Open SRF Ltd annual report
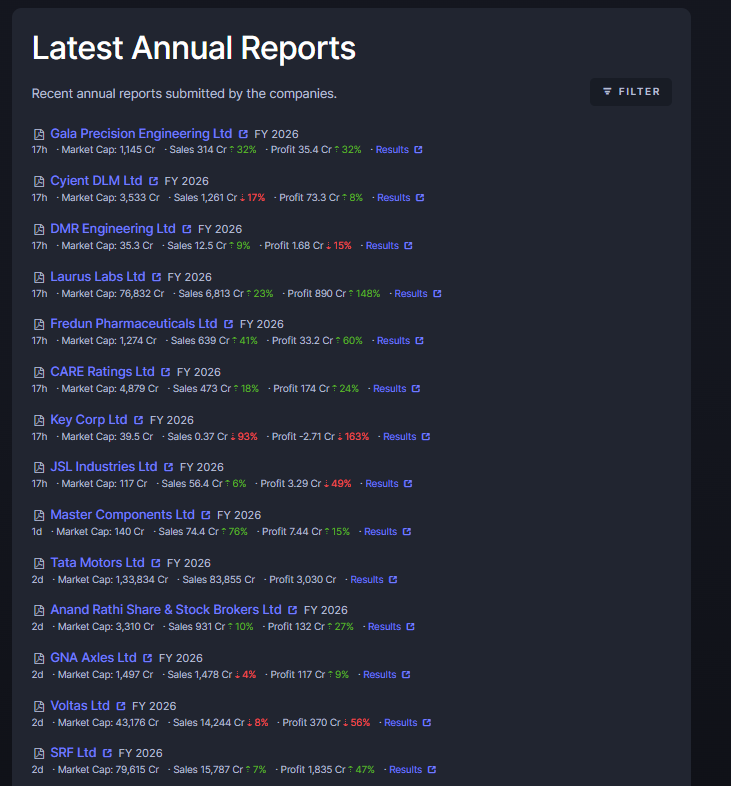Image resolution: width=731 pixels, height=786 pixels. pos(73,754)
